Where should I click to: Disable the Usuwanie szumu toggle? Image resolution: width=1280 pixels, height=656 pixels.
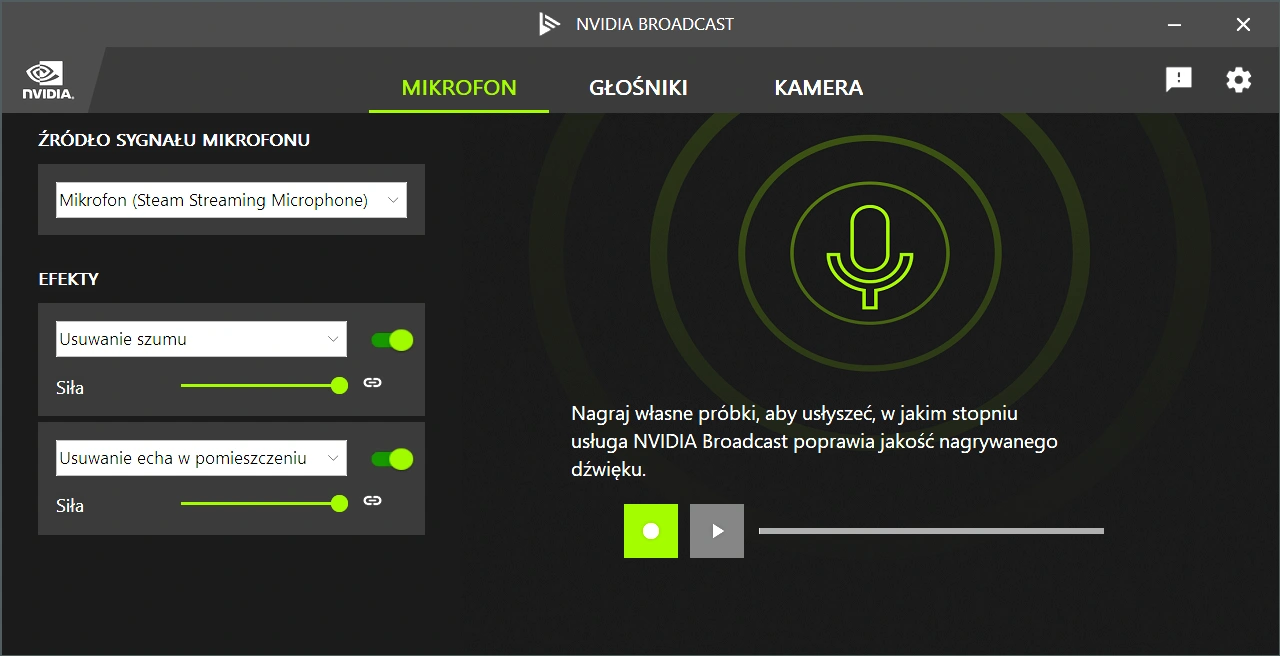392,340
